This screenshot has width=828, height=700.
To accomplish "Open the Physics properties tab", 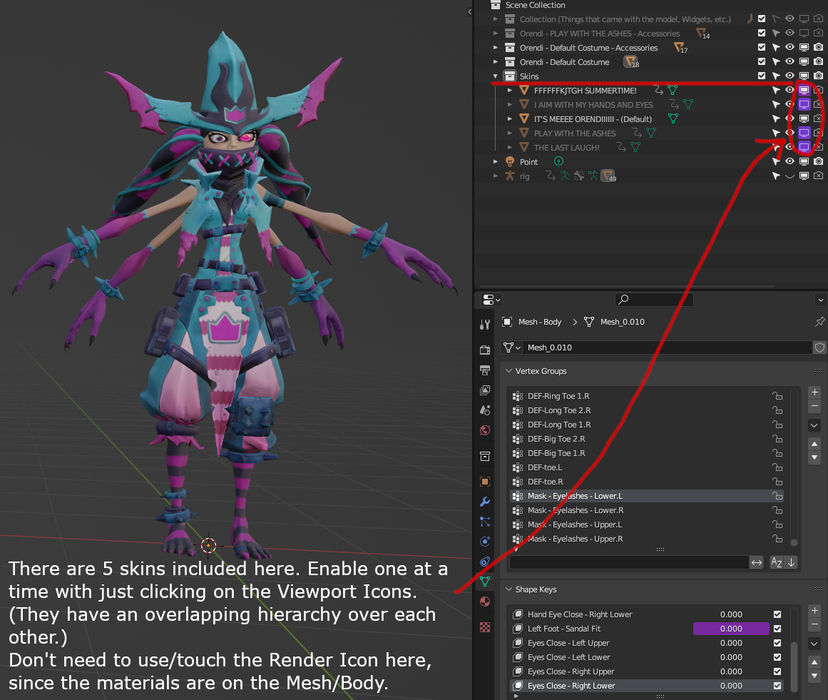I will click(x=485, y=542).
